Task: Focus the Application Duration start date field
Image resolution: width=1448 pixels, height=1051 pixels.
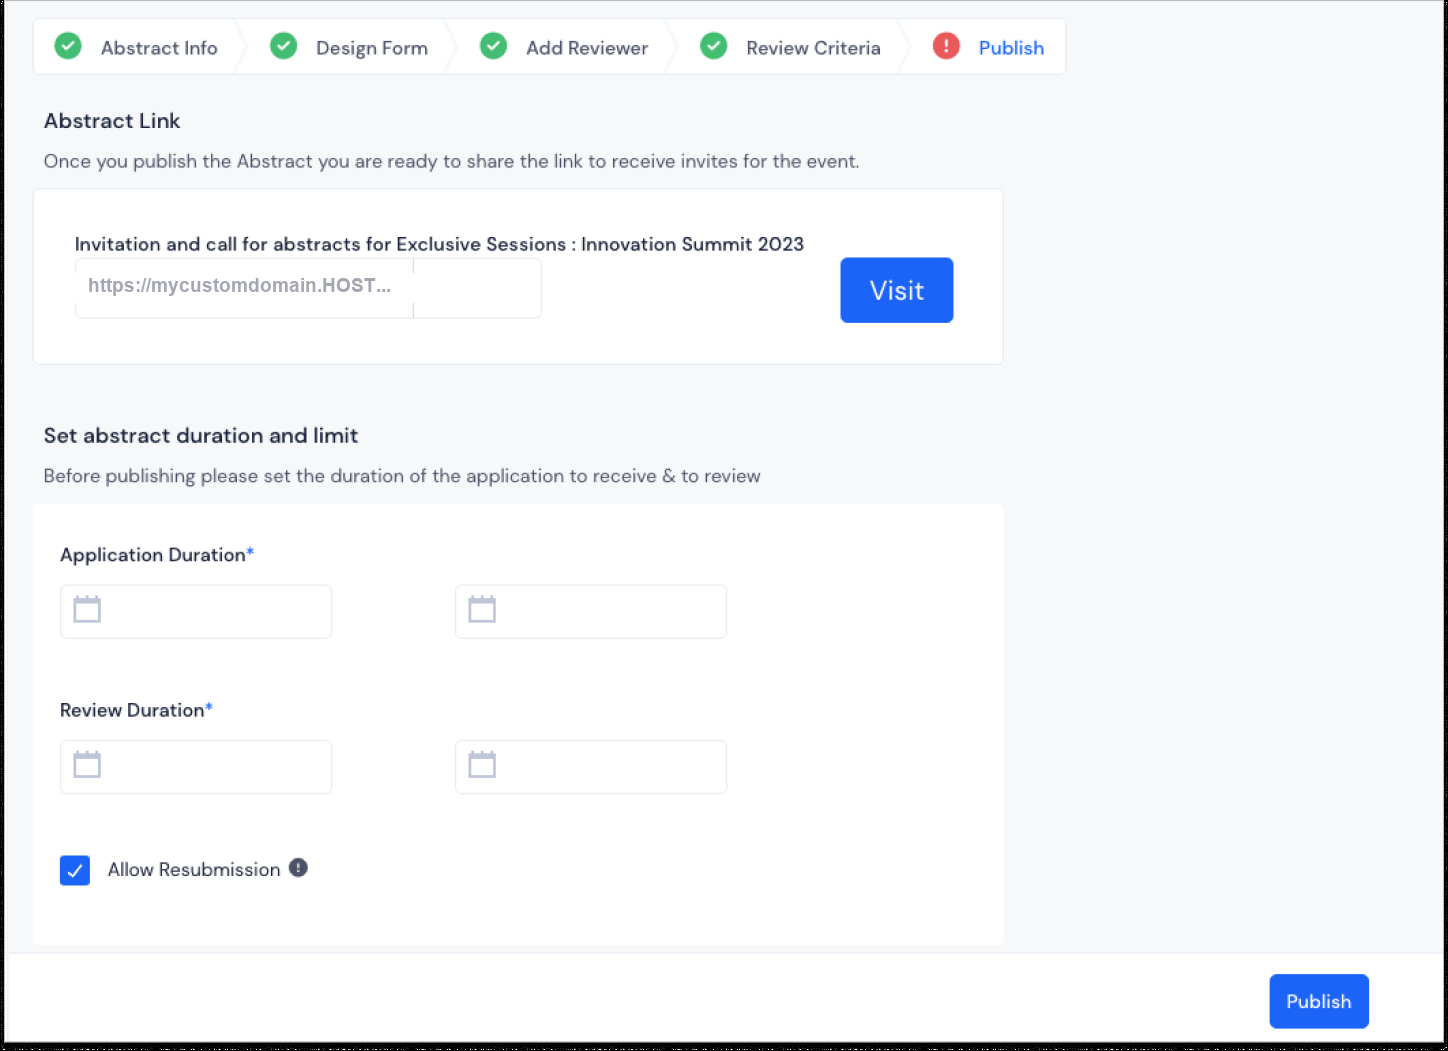Action: 196,612
